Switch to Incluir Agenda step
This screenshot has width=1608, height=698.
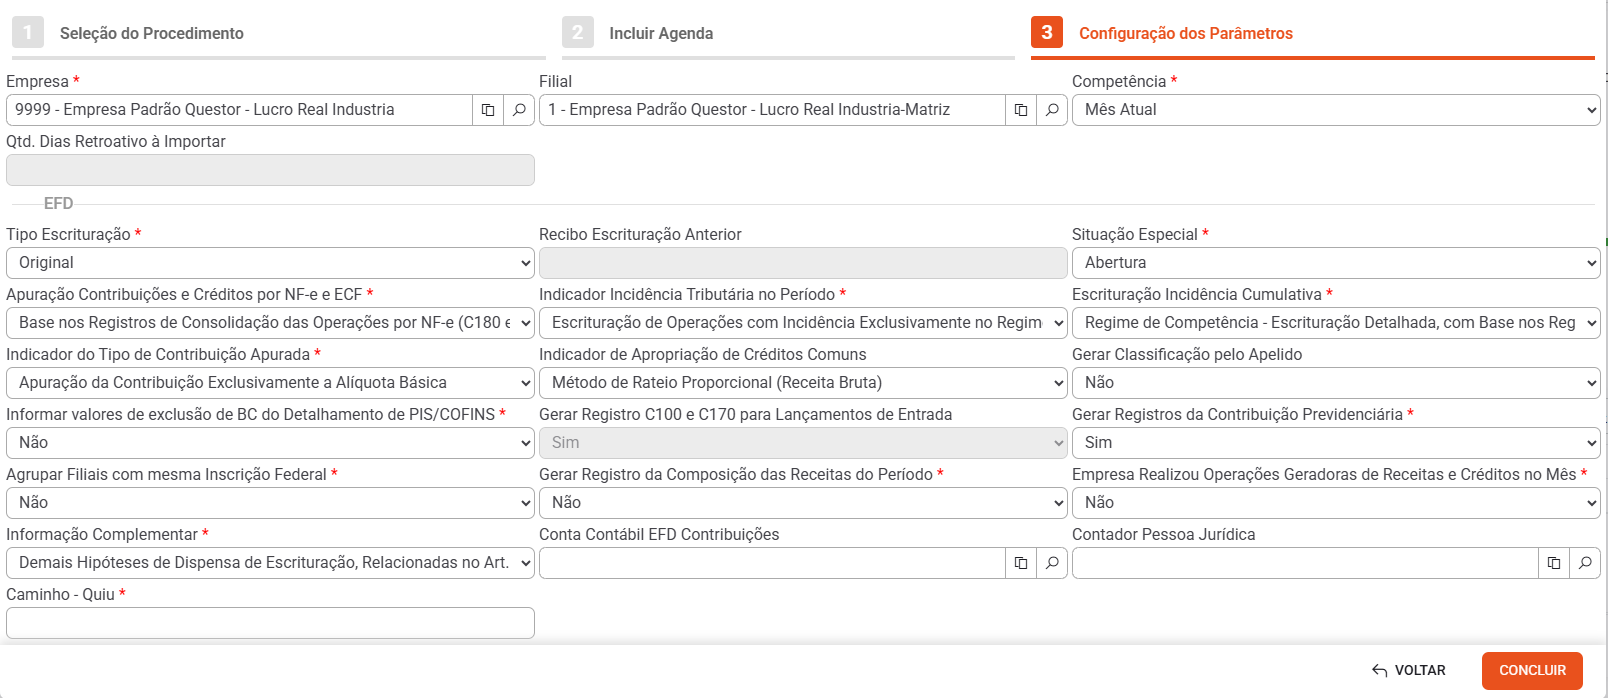click(x=660, y=33)
